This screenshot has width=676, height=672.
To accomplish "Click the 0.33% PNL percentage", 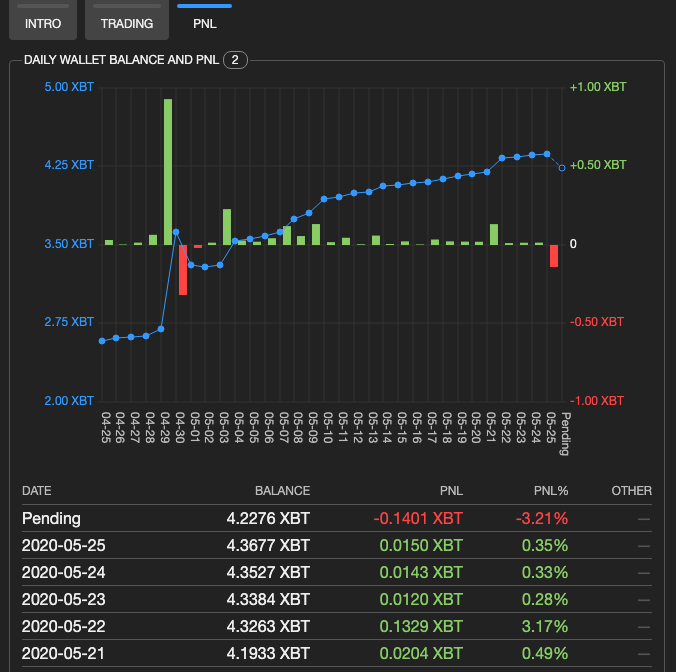I will [545, 572].
